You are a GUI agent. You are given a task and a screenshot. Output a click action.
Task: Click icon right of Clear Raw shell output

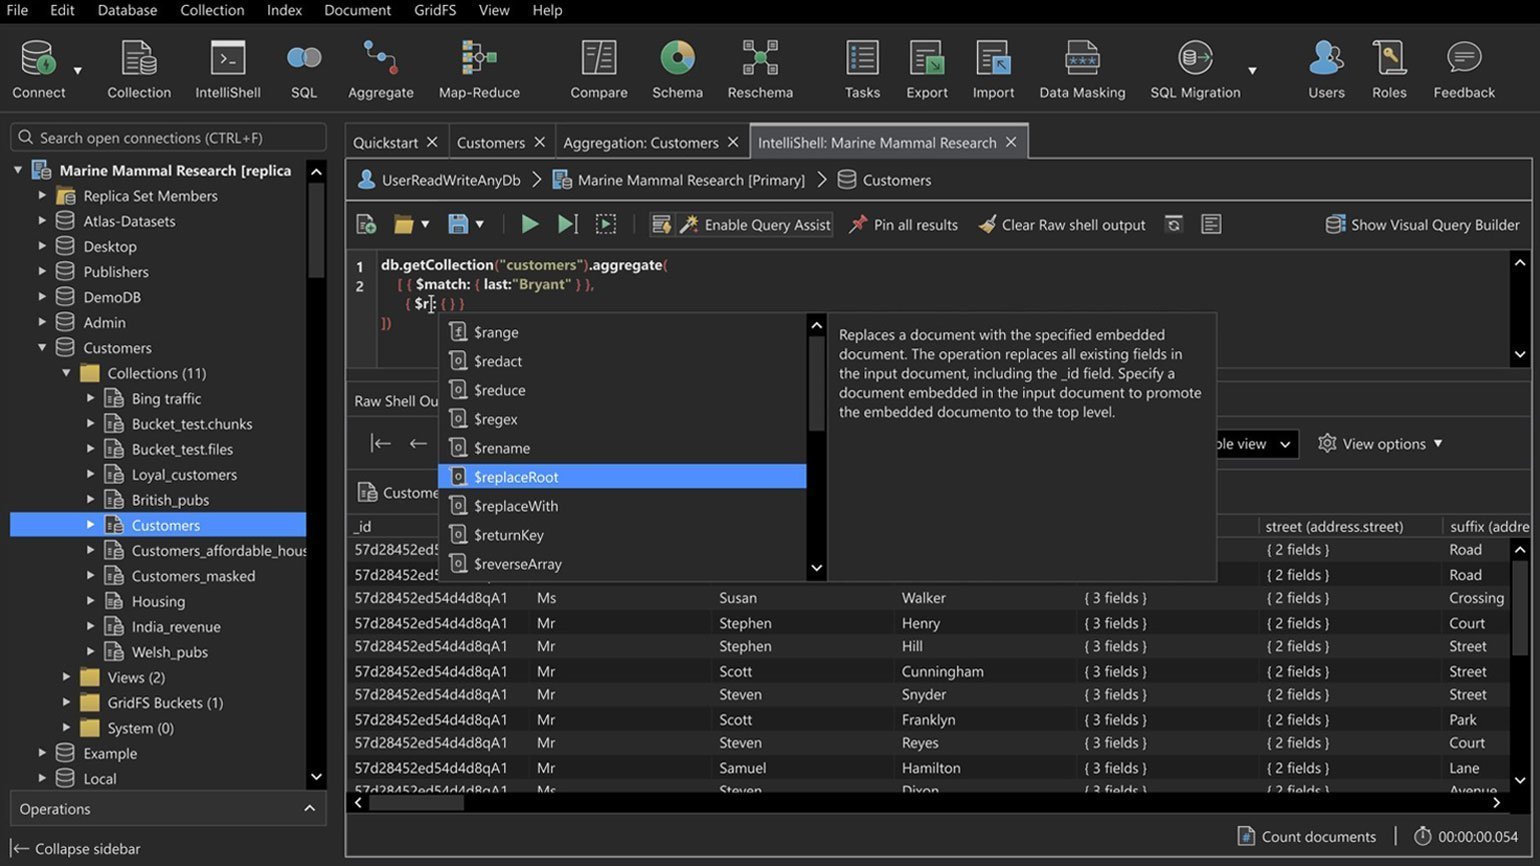click(1174, 225)
